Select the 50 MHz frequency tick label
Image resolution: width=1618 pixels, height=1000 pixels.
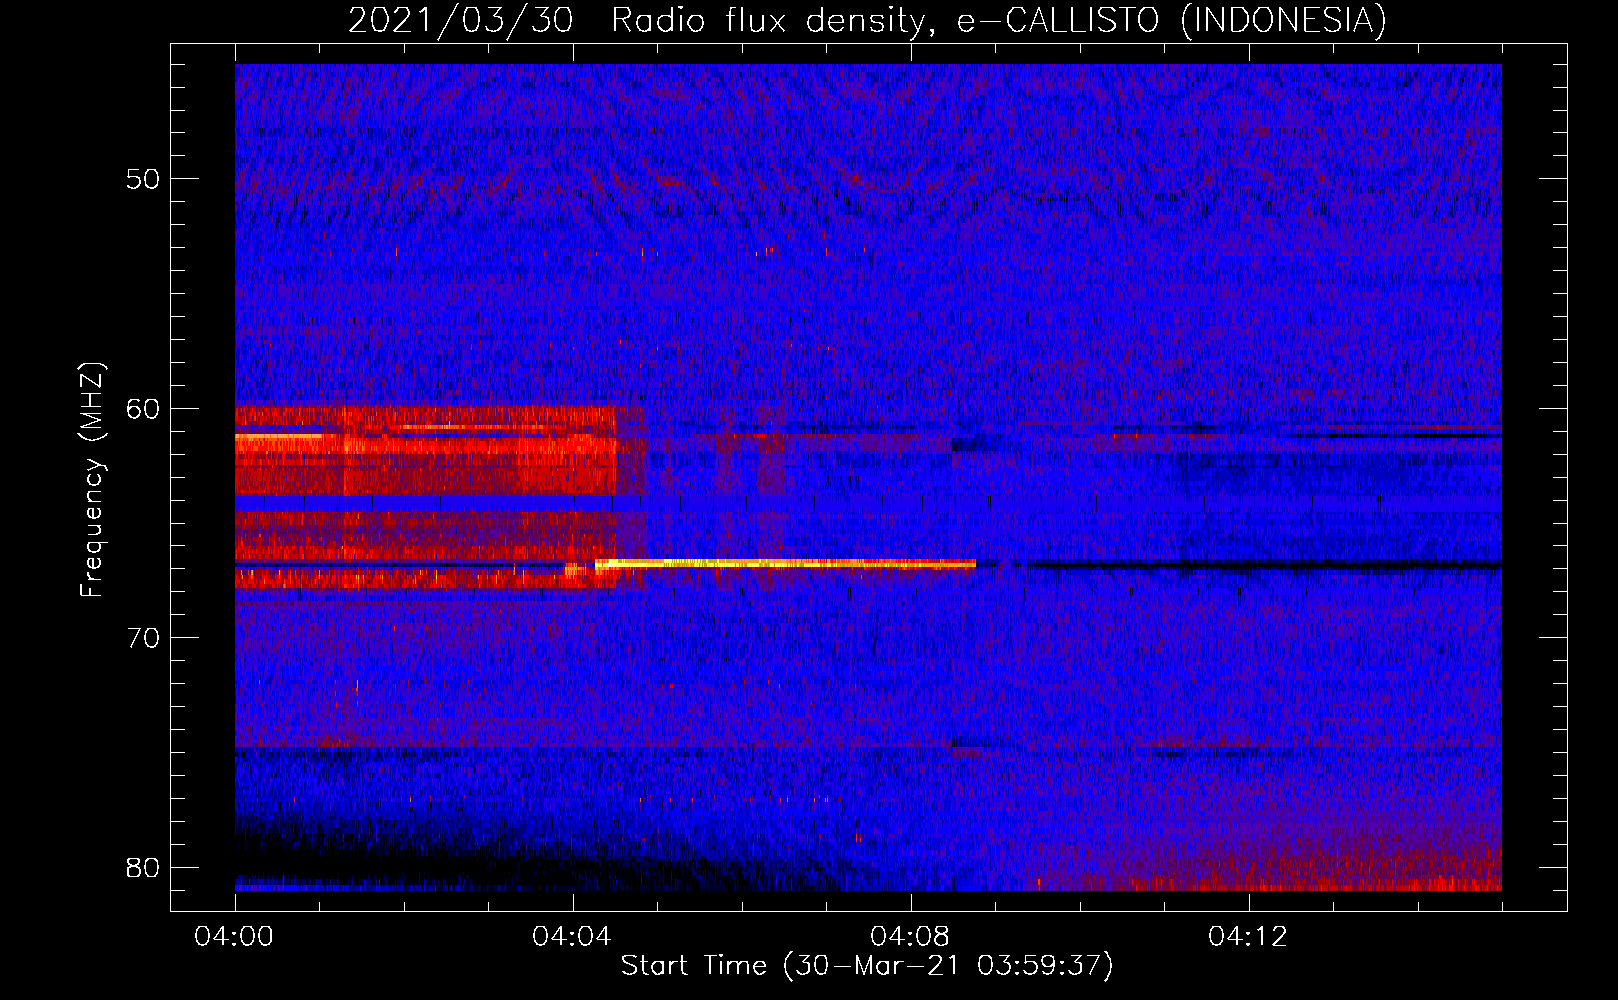click(x=143, y=179)
